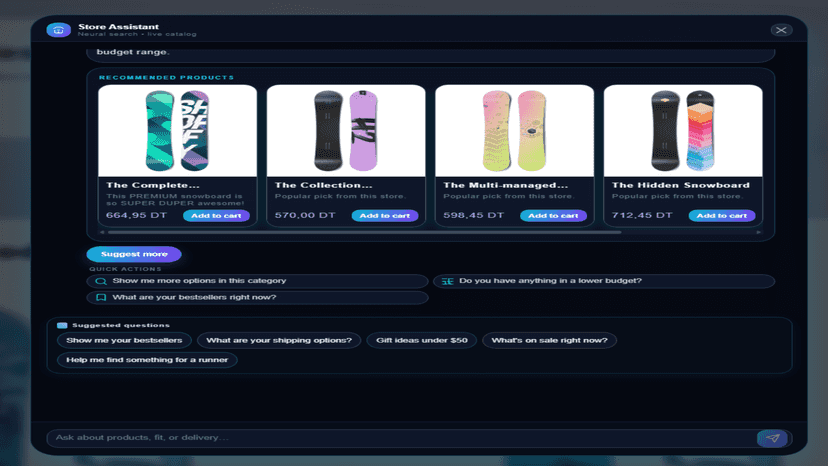Choose Help me find something for a runner
Screen dimensions: 828x466
coord(147,360)
